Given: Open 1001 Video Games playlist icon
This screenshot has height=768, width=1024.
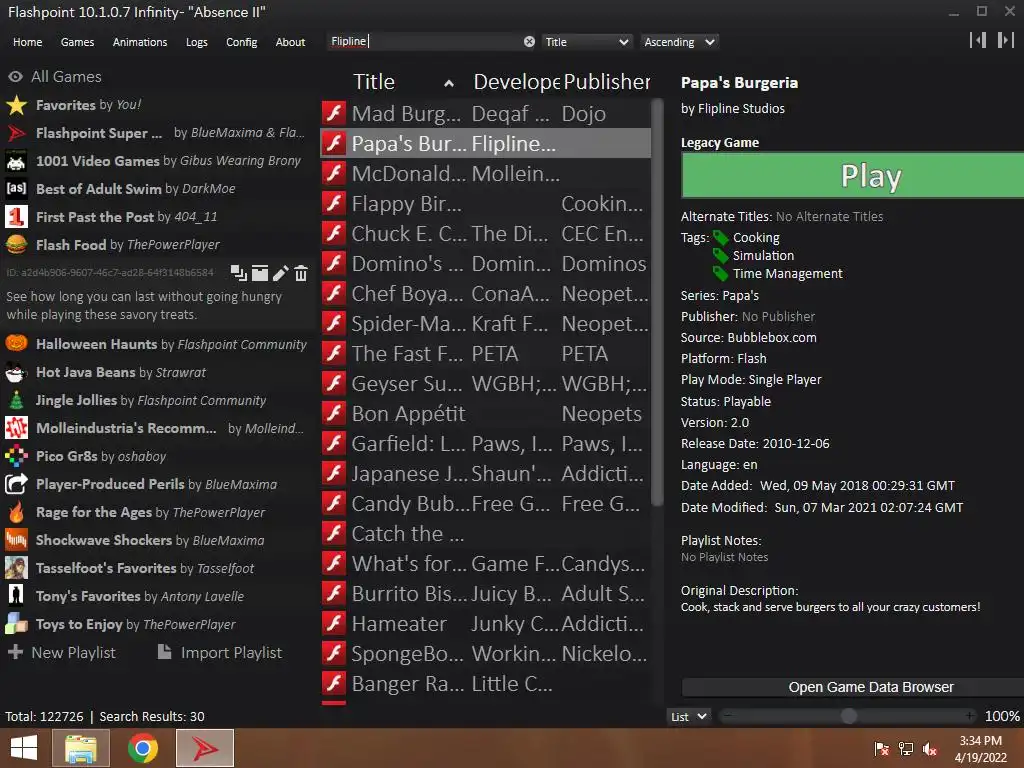Looking at the screenshot, I should point(16,161).
